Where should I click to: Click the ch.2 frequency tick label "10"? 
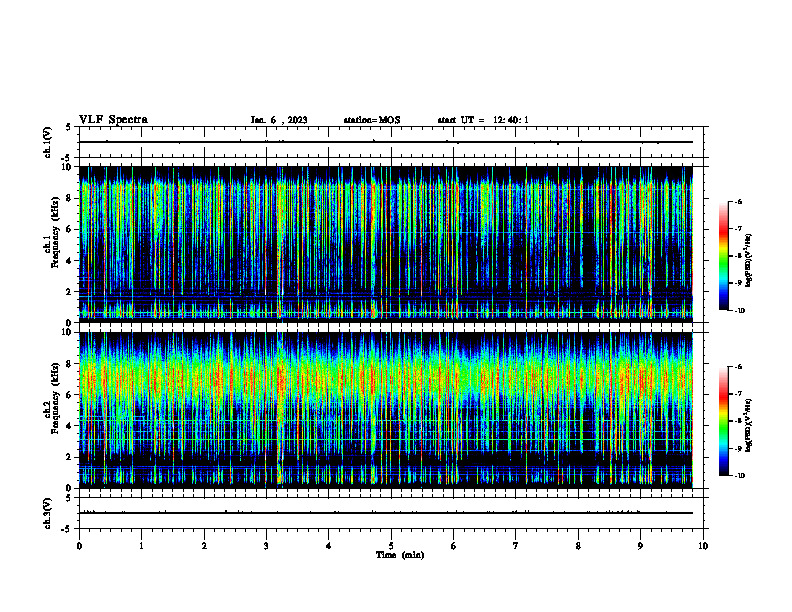(66, 333)
